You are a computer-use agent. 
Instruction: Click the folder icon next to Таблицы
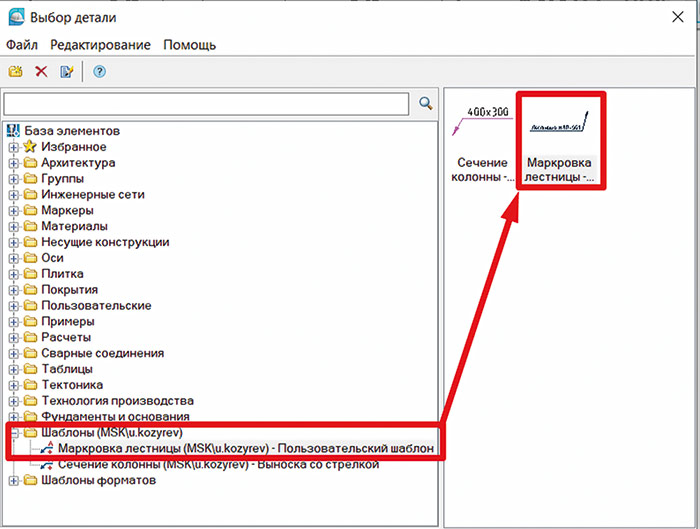30,369
